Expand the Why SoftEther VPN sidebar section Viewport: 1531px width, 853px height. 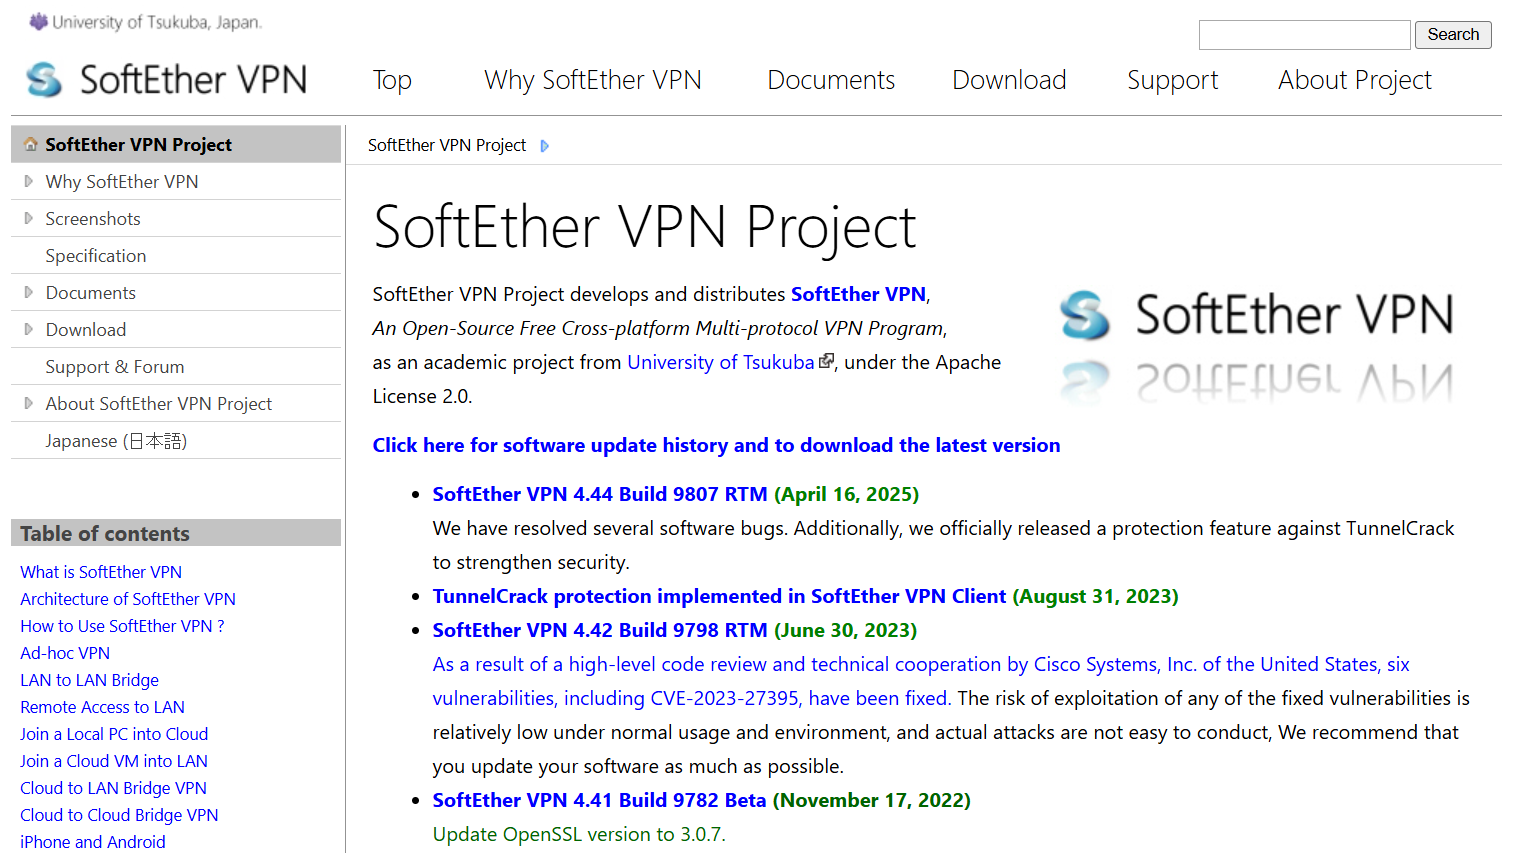(x=27, y=181)
